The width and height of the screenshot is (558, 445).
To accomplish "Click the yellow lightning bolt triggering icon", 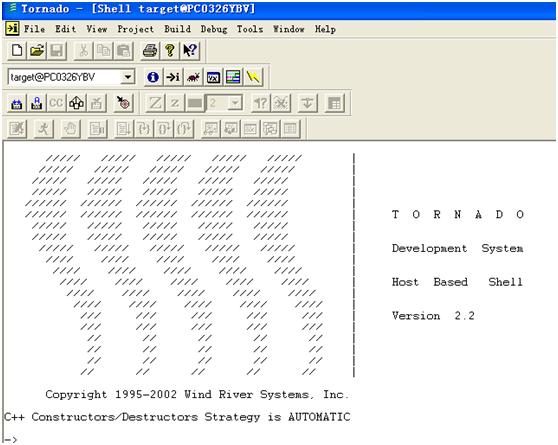I will (x=253, y=77).
